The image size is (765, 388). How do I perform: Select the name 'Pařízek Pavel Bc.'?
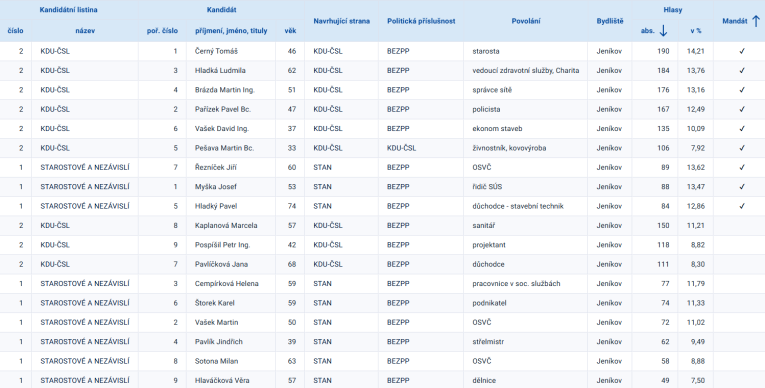[222, 109]
